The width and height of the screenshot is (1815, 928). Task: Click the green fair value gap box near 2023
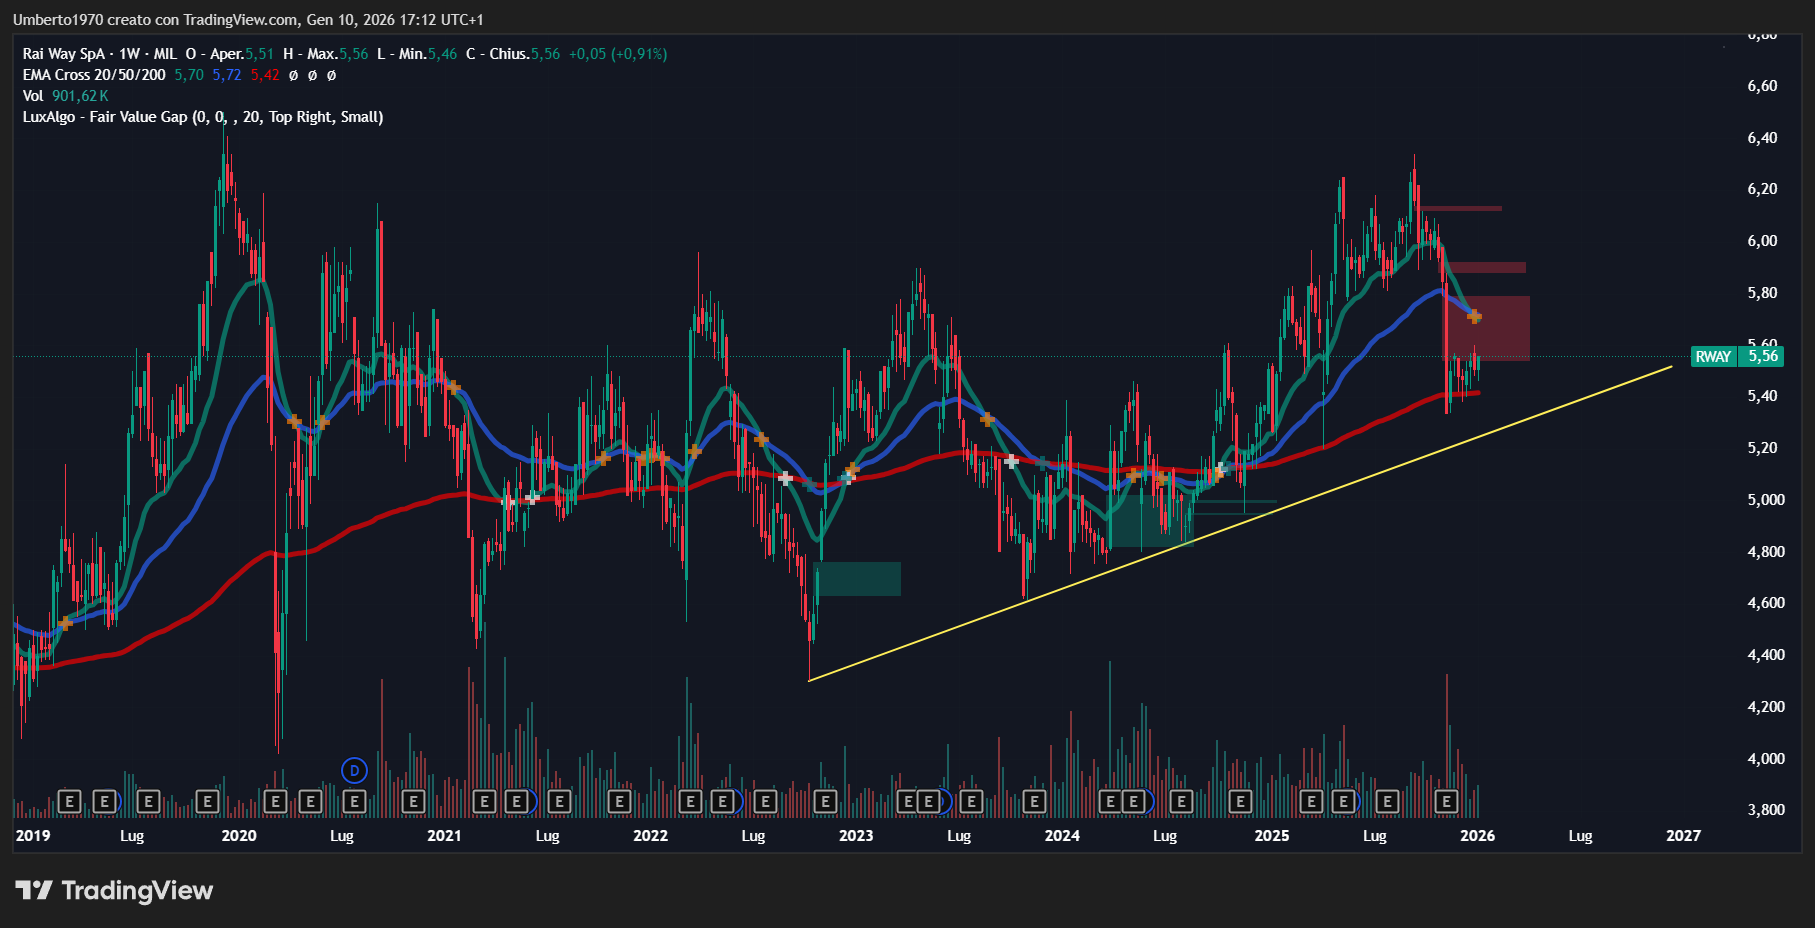858,579
